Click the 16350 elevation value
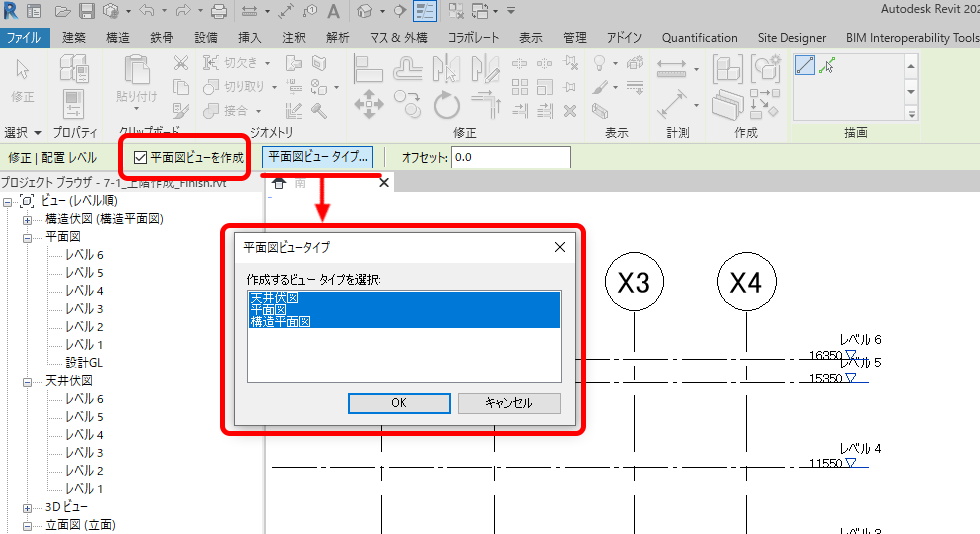This screenshot has width=980, height=534. click(x=825, y=355)
